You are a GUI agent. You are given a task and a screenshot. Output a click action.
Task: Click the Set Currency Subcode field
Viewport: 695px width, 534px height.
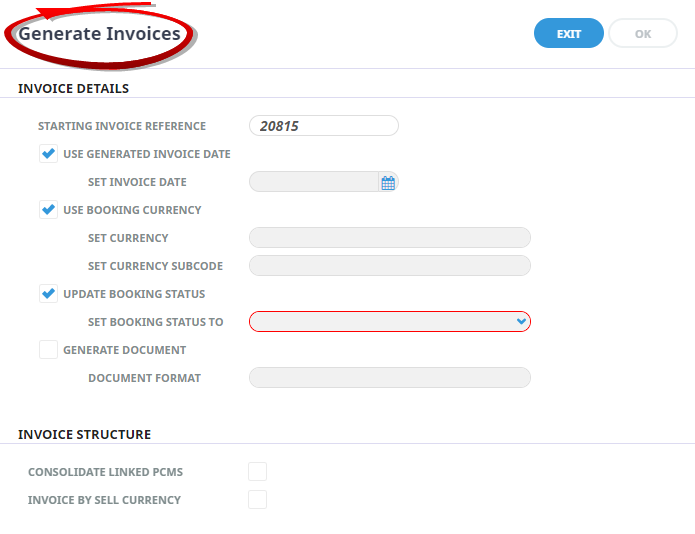click(x=390, y=266)
